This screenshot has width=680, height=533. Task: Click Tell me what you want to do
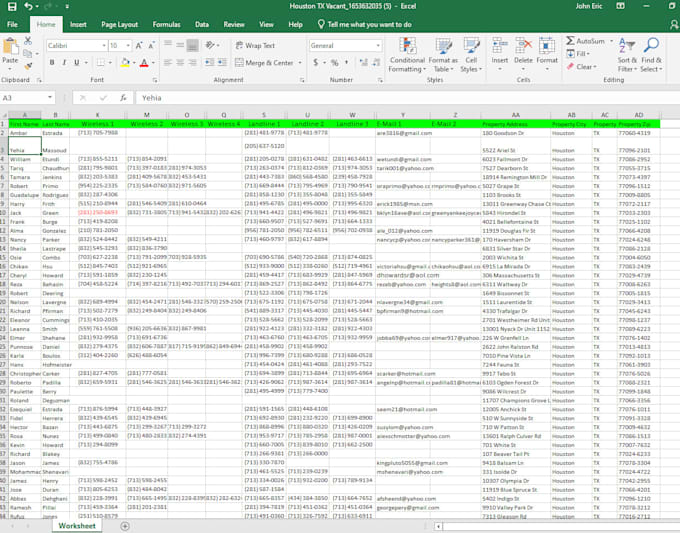[364, 24]
